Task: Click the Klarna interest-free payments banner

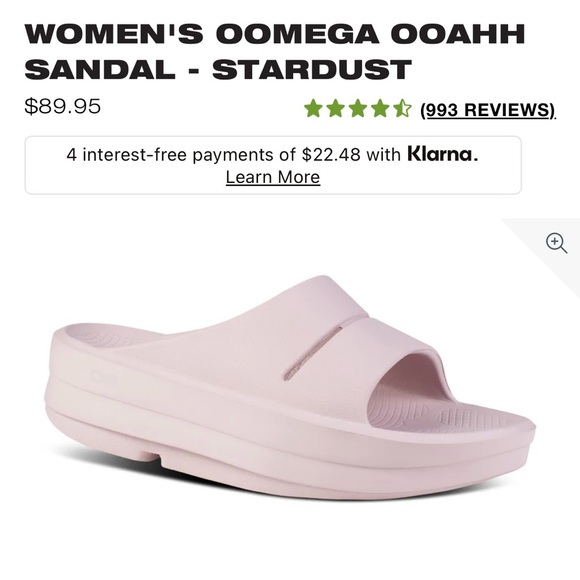Action: pos(273,165)
